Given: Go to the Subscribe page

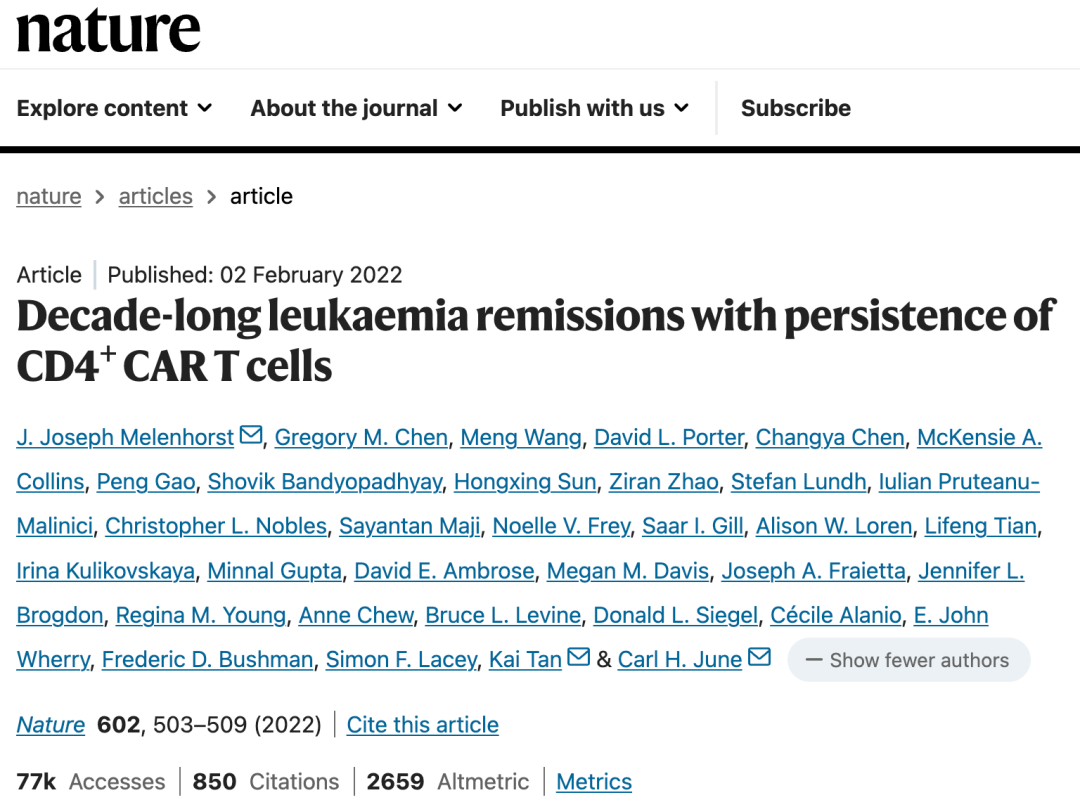Looking at the screenshot, I should coord(795,108).
